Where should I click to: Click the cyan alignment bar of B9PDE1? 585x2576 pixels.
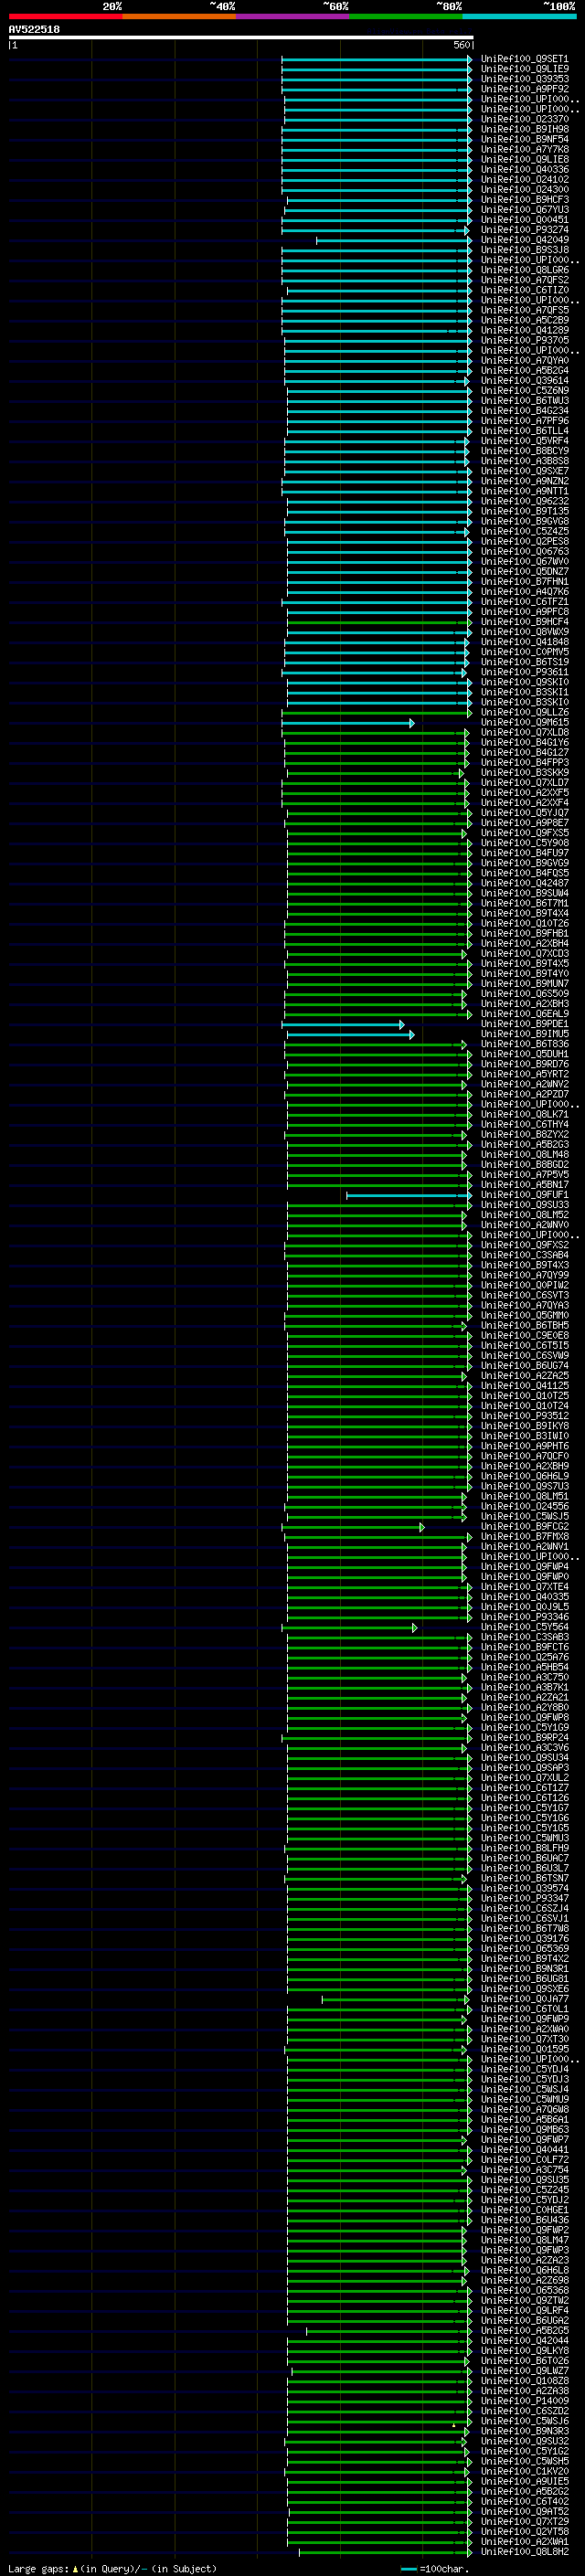pyautogui.click(x=343, y=1024)
